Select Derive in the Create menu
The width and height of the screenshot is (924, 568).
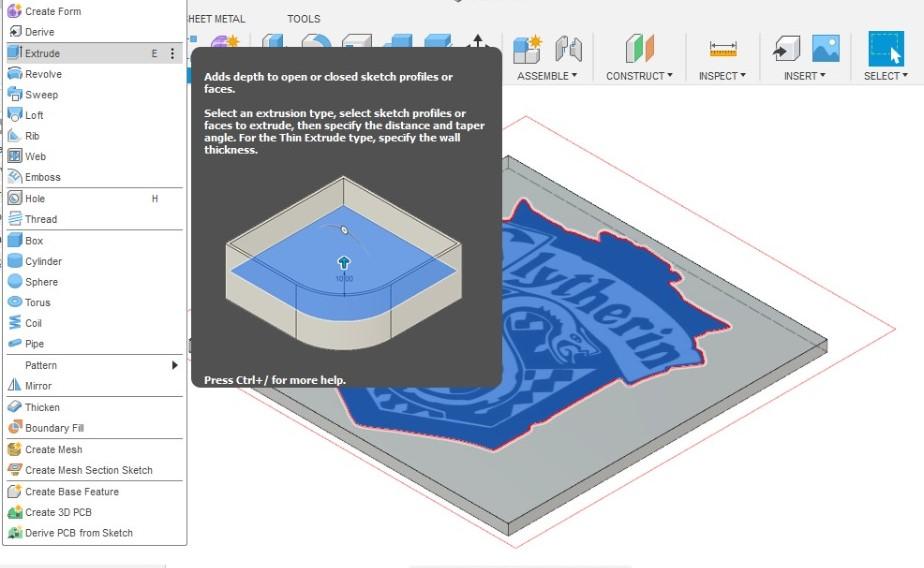(x=94, y=32)
